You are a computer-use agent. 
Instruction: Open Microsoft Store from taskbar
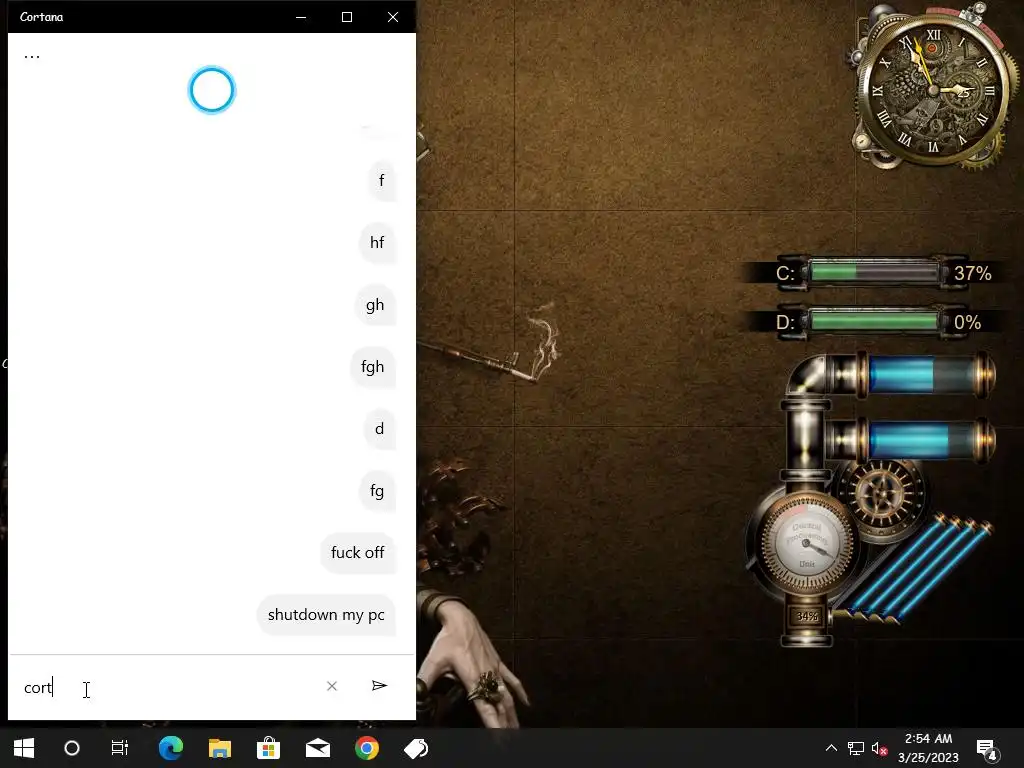[268, 748]
